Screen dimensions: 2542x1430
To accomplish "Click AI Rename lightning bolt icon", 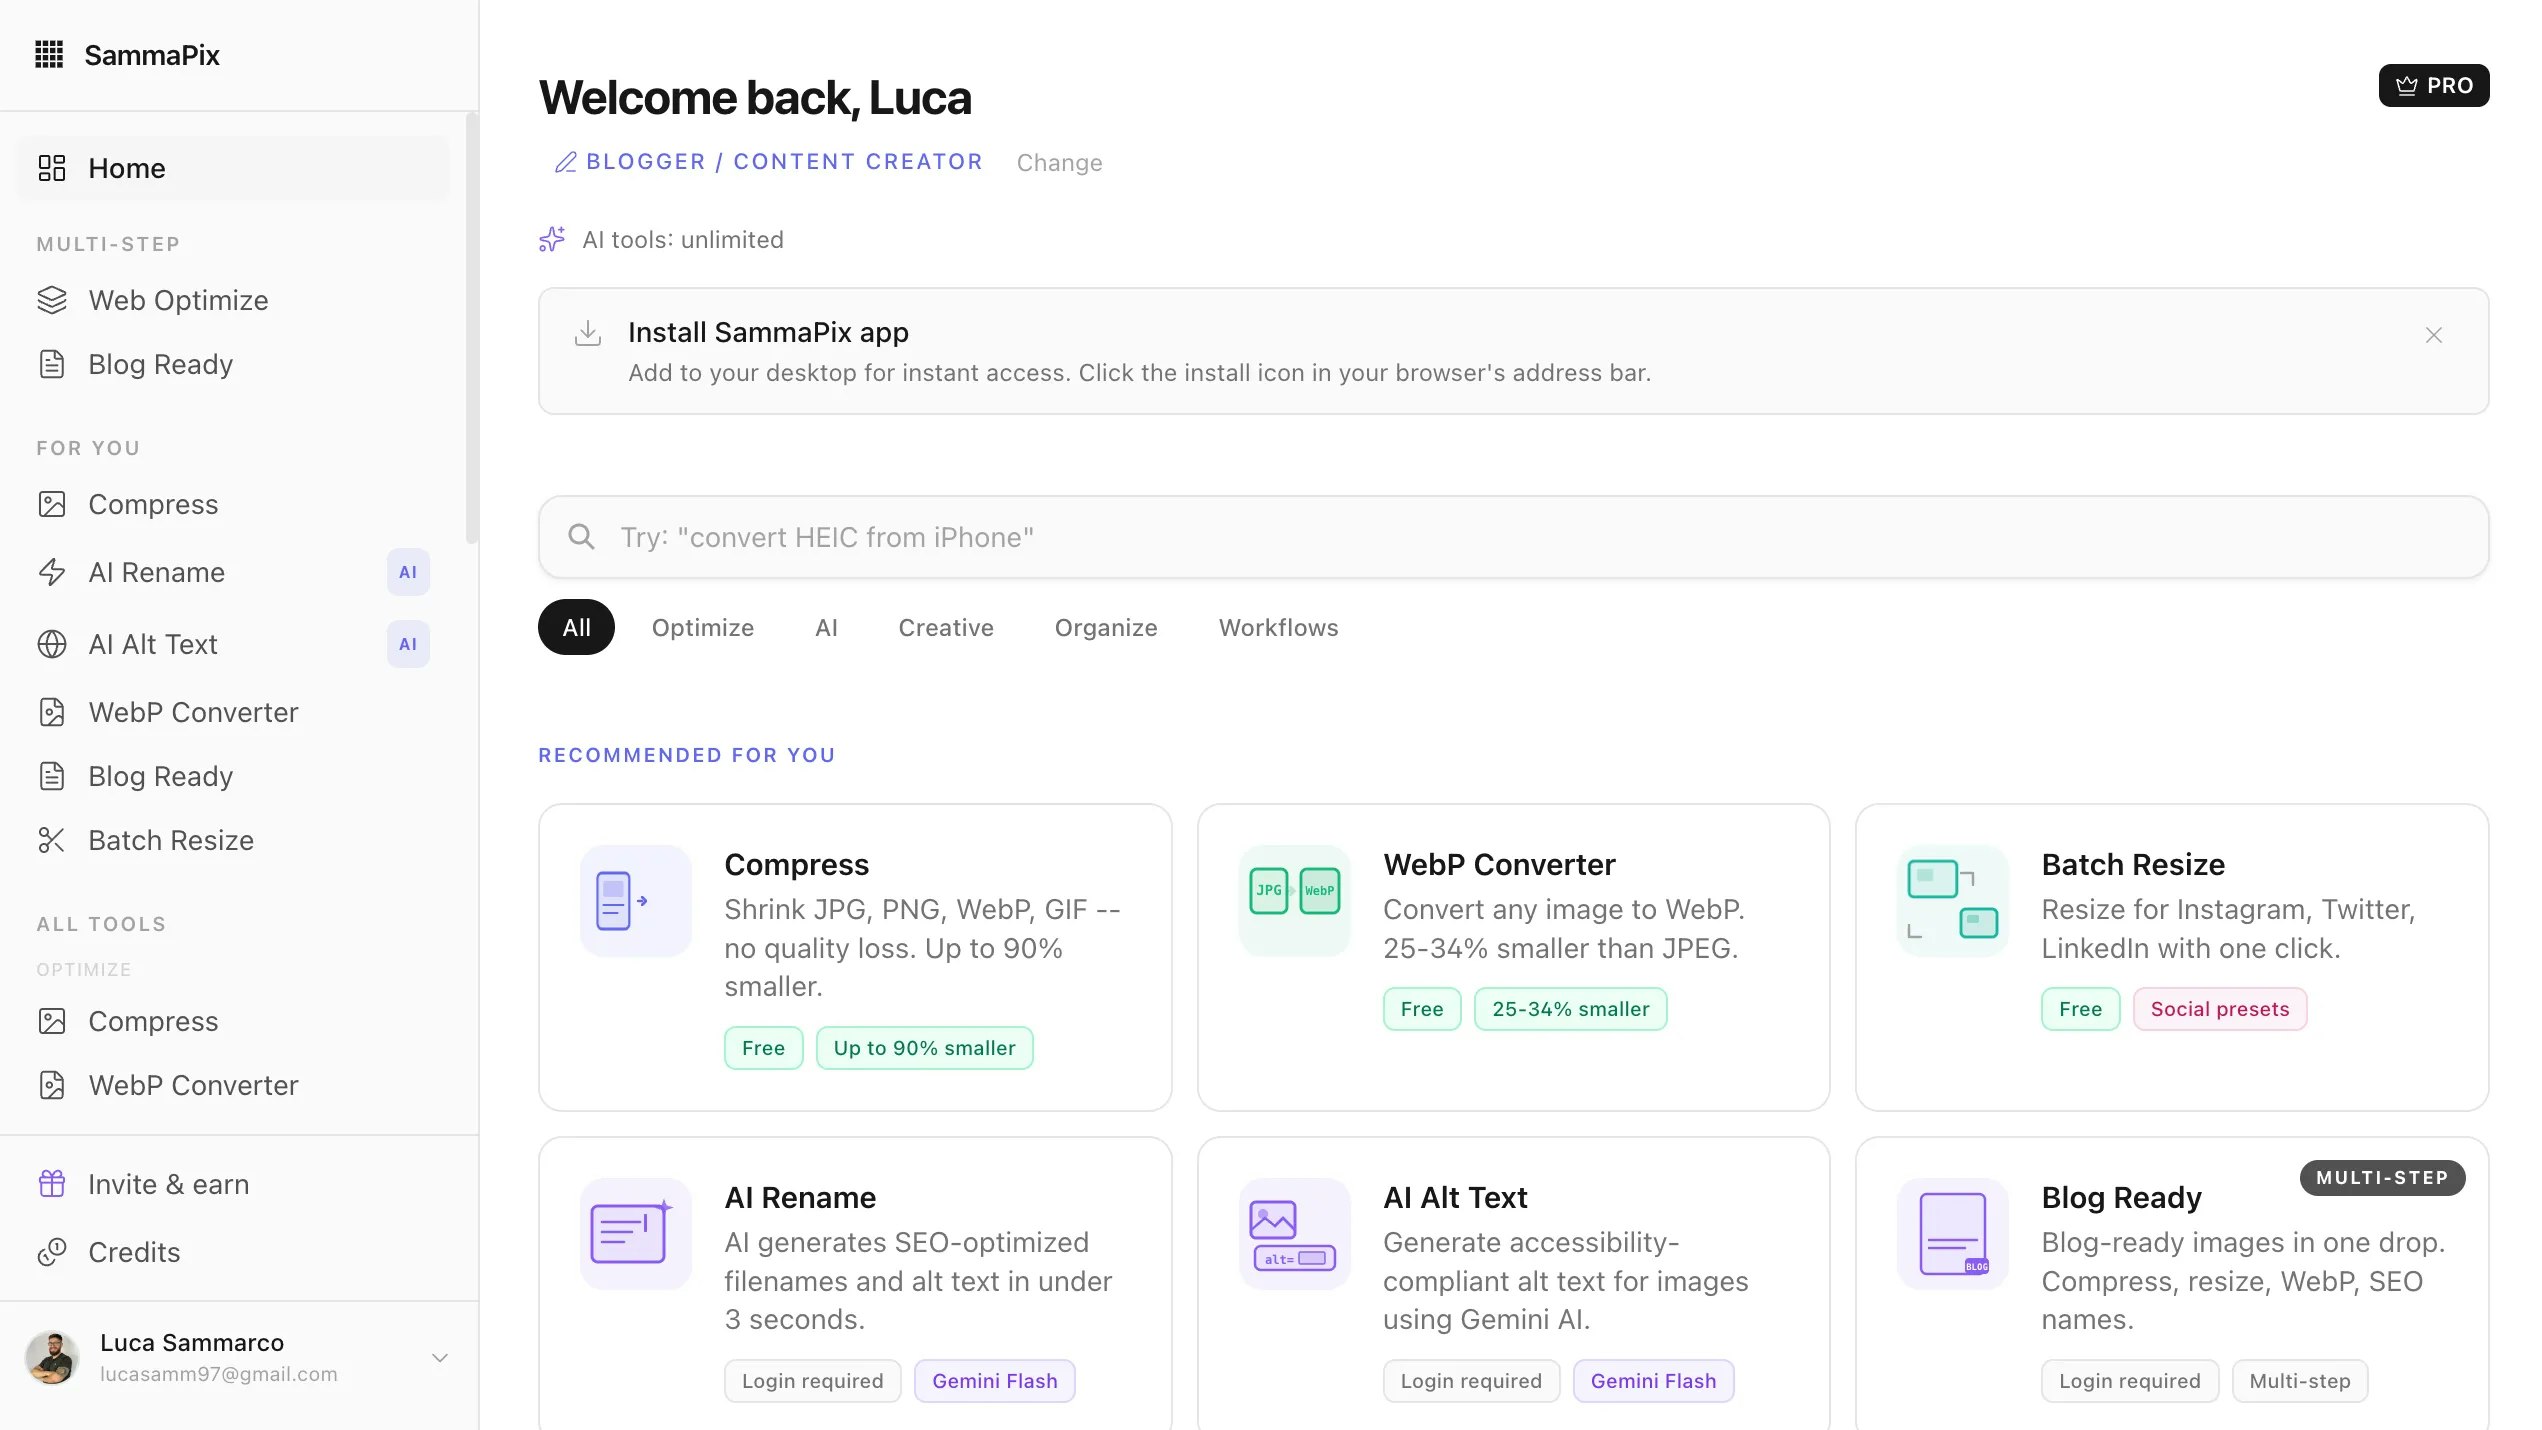I will [x=52, y=572].
